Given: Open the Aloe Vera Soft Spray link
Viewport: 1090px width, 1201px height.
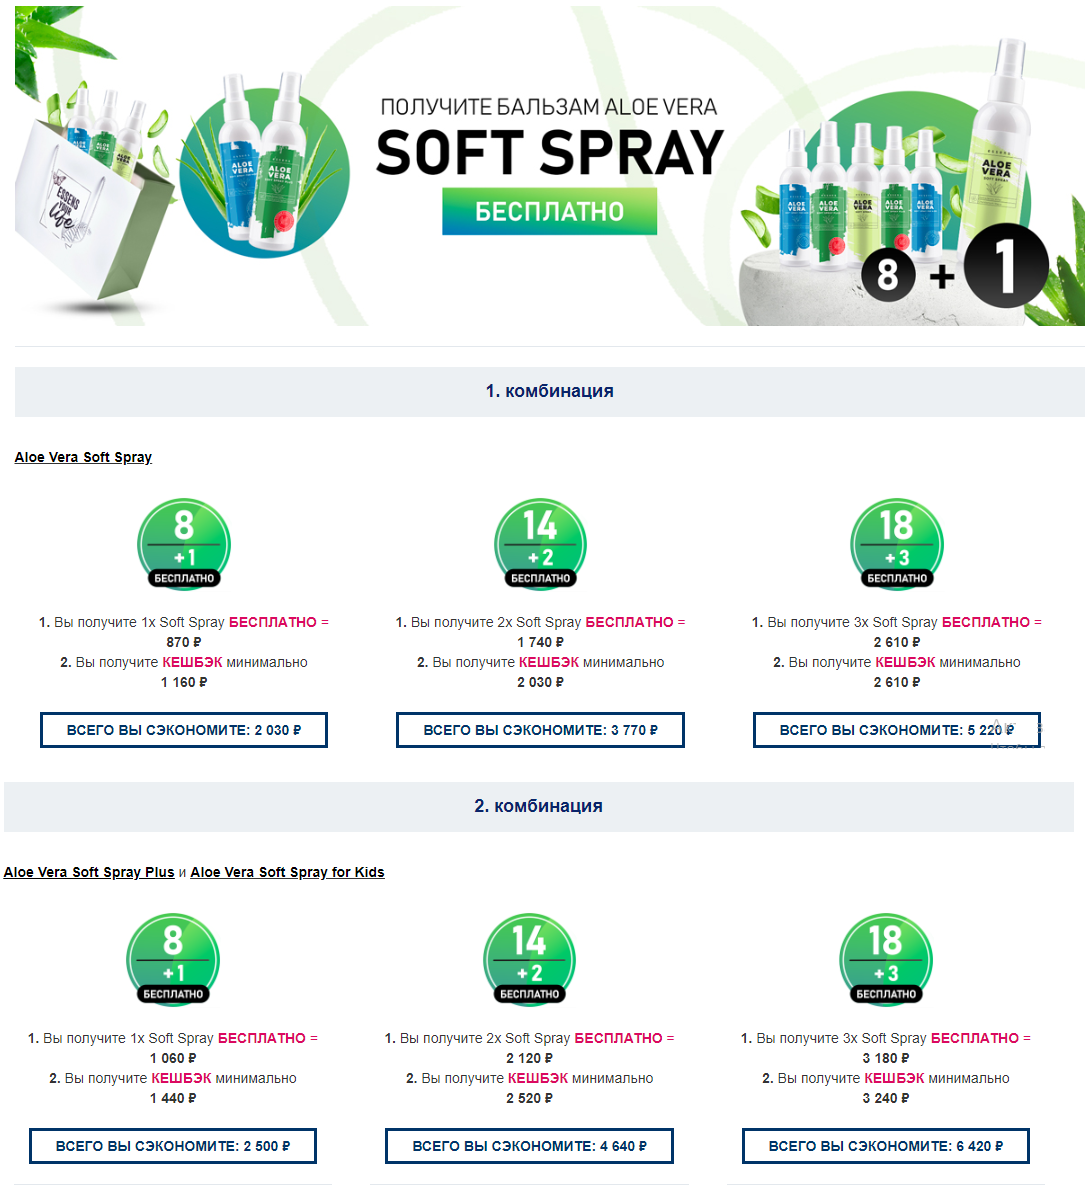Looking at the screenshot, I should tap(83, 457).
